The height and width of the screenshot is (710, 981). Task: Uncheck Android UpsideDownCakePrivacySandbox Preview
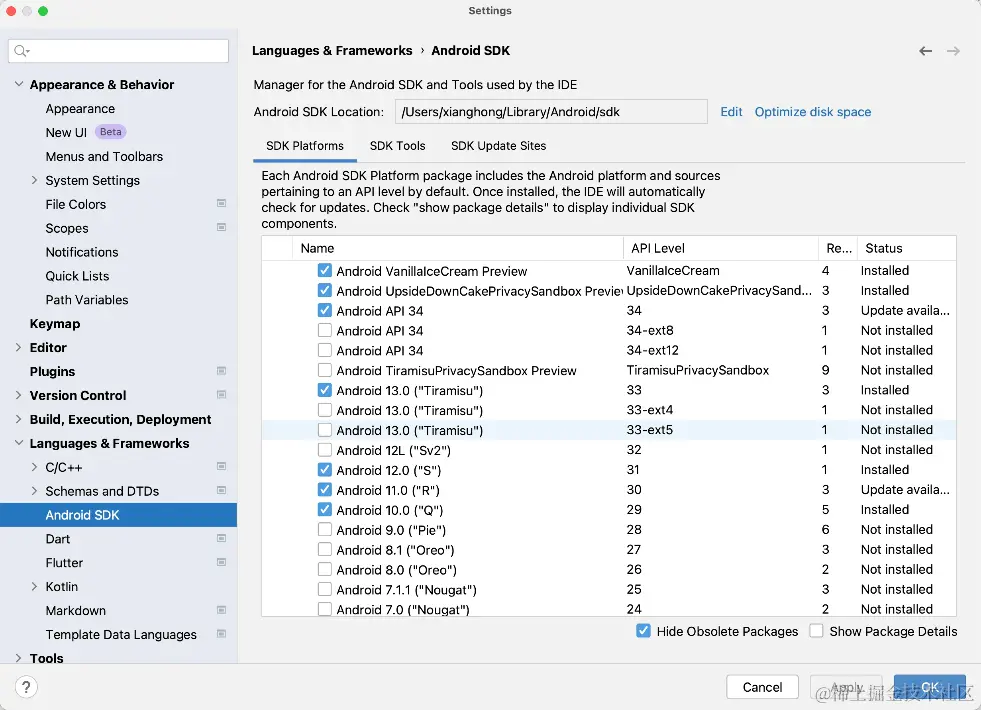click(x=325, y=290)
